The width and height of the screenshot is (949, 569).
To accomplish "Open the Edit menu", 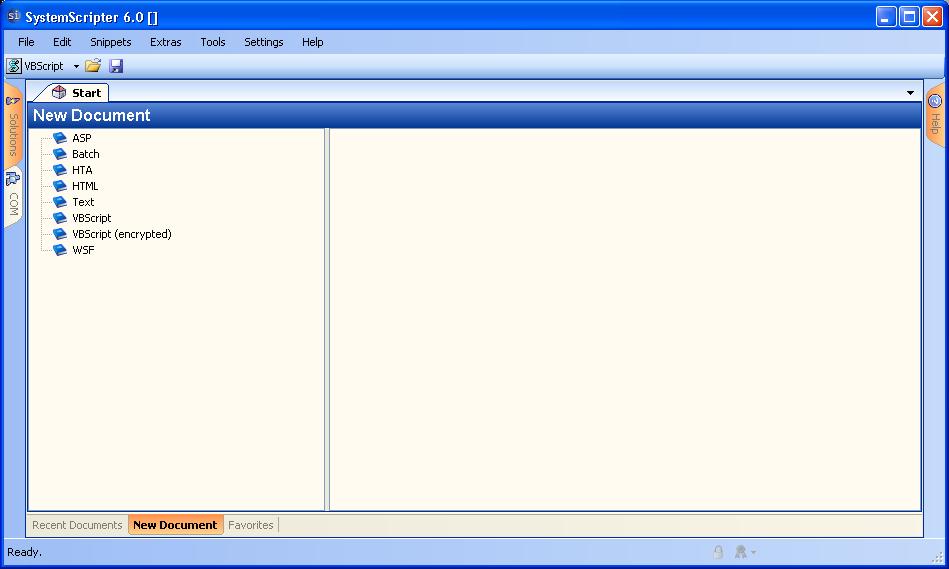I will coord(62,42).
